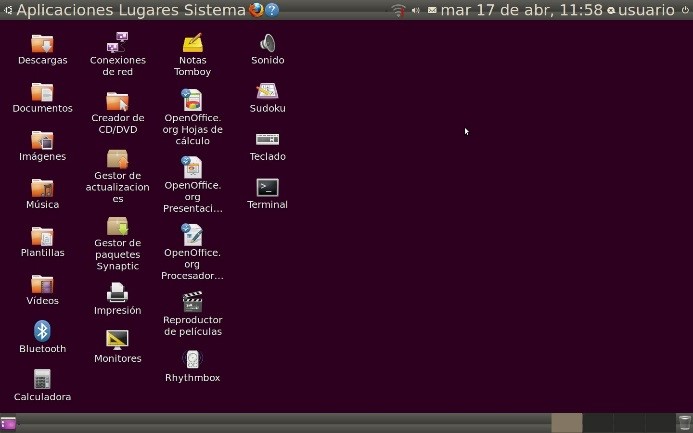Image resolution: width=693 pixels, height=433 pixels.
Task: Open the calendar from date and time
Action: 521,10
